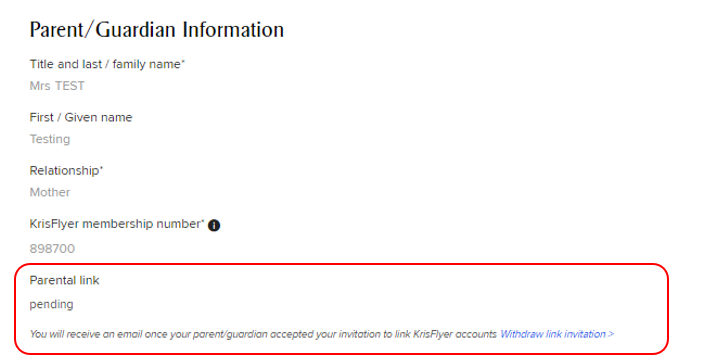Click the 'KrisFlyer membership number' label
Screen dimensions: 707x364
point(116,224)
